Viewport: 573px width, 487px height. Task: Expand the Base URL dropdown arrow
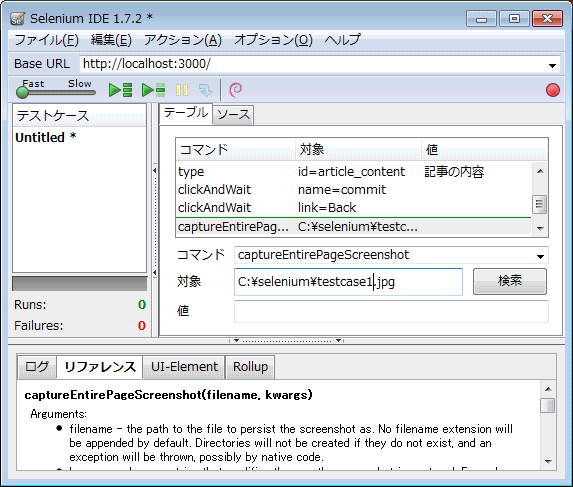click(552, 65)
